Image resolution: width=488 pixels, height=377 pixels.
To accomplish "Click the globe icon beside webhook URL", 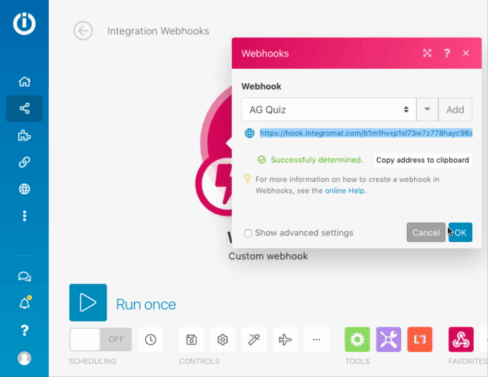I will point(249,133).
